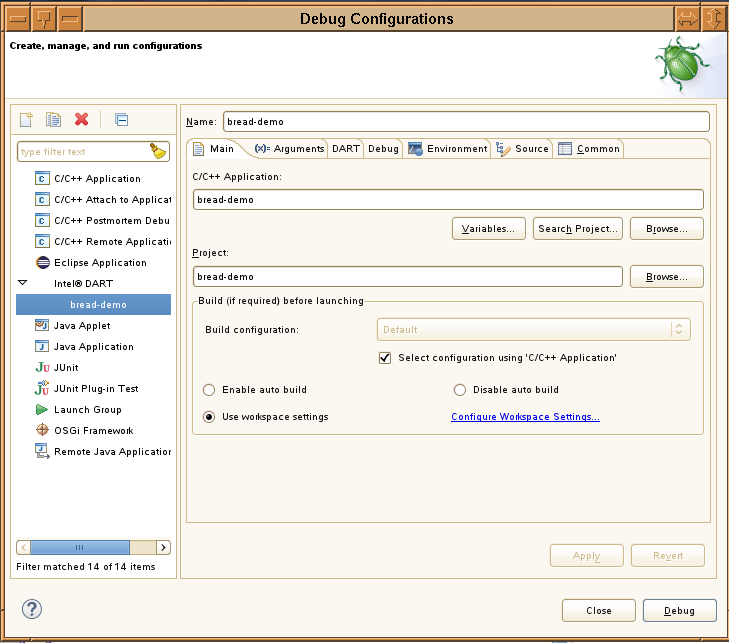
Task: Switch to the Environment tab
Action: click(x=448, y=149)
